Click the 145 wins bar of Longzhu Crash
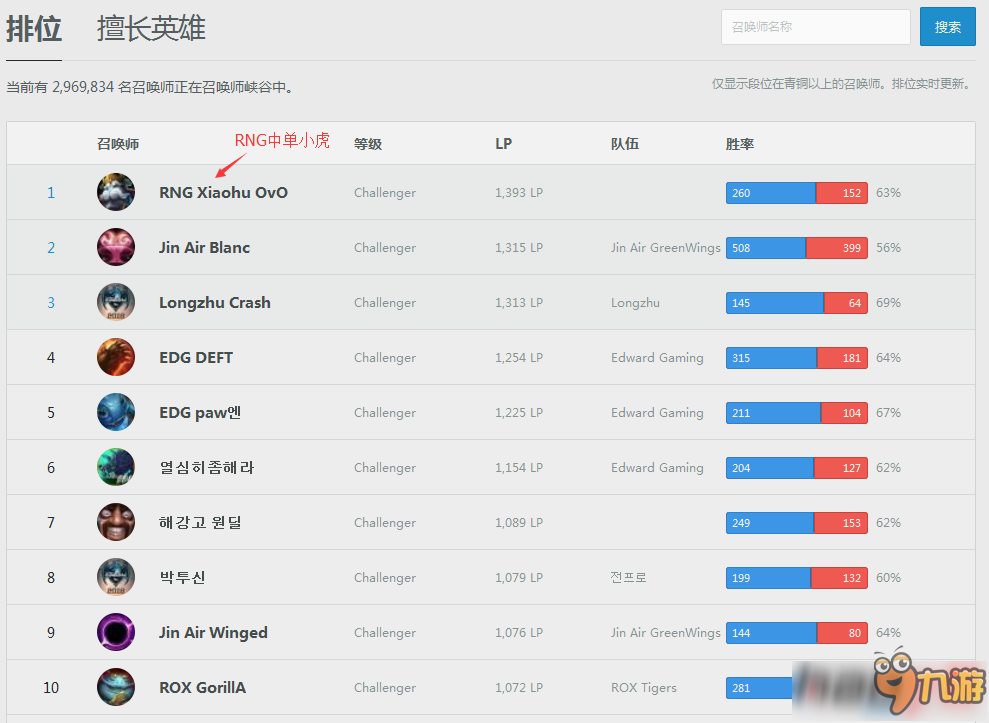Viewport: 989px width, 723px height. 775,303
